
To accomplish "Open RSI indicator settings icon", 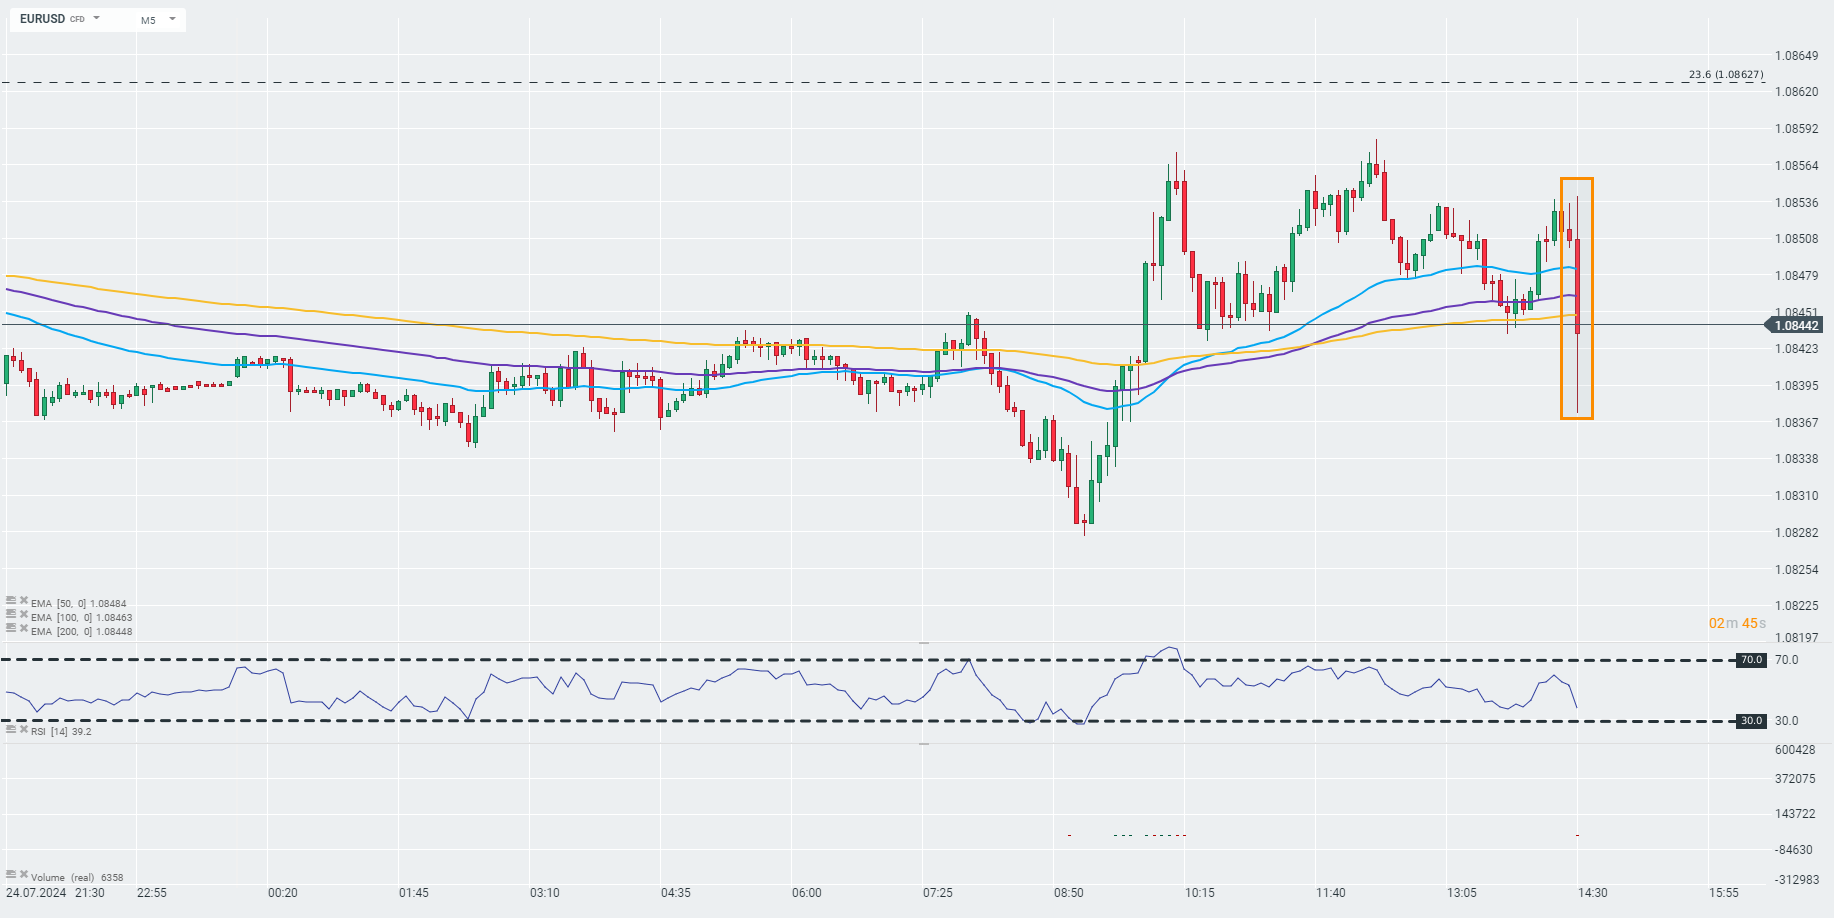I will tap(11, 730).
